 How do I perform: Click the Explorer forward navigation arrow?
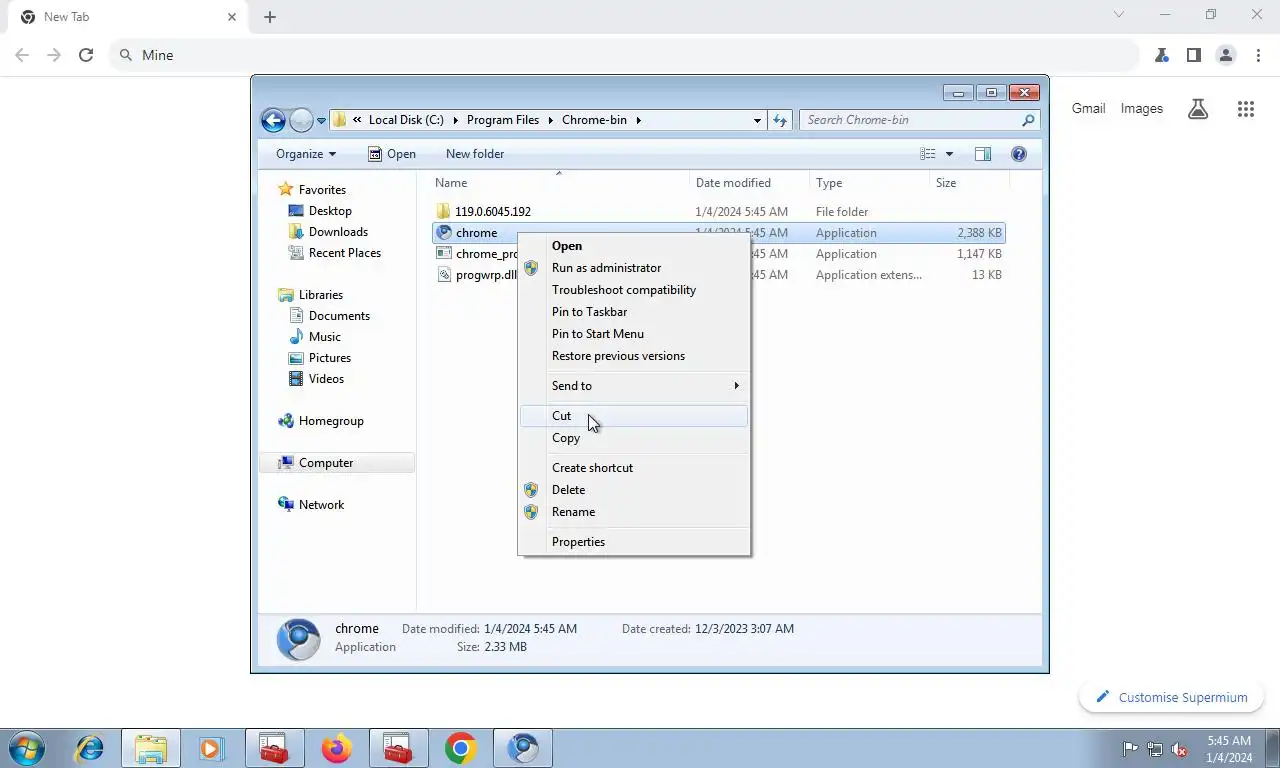[301, 121]
